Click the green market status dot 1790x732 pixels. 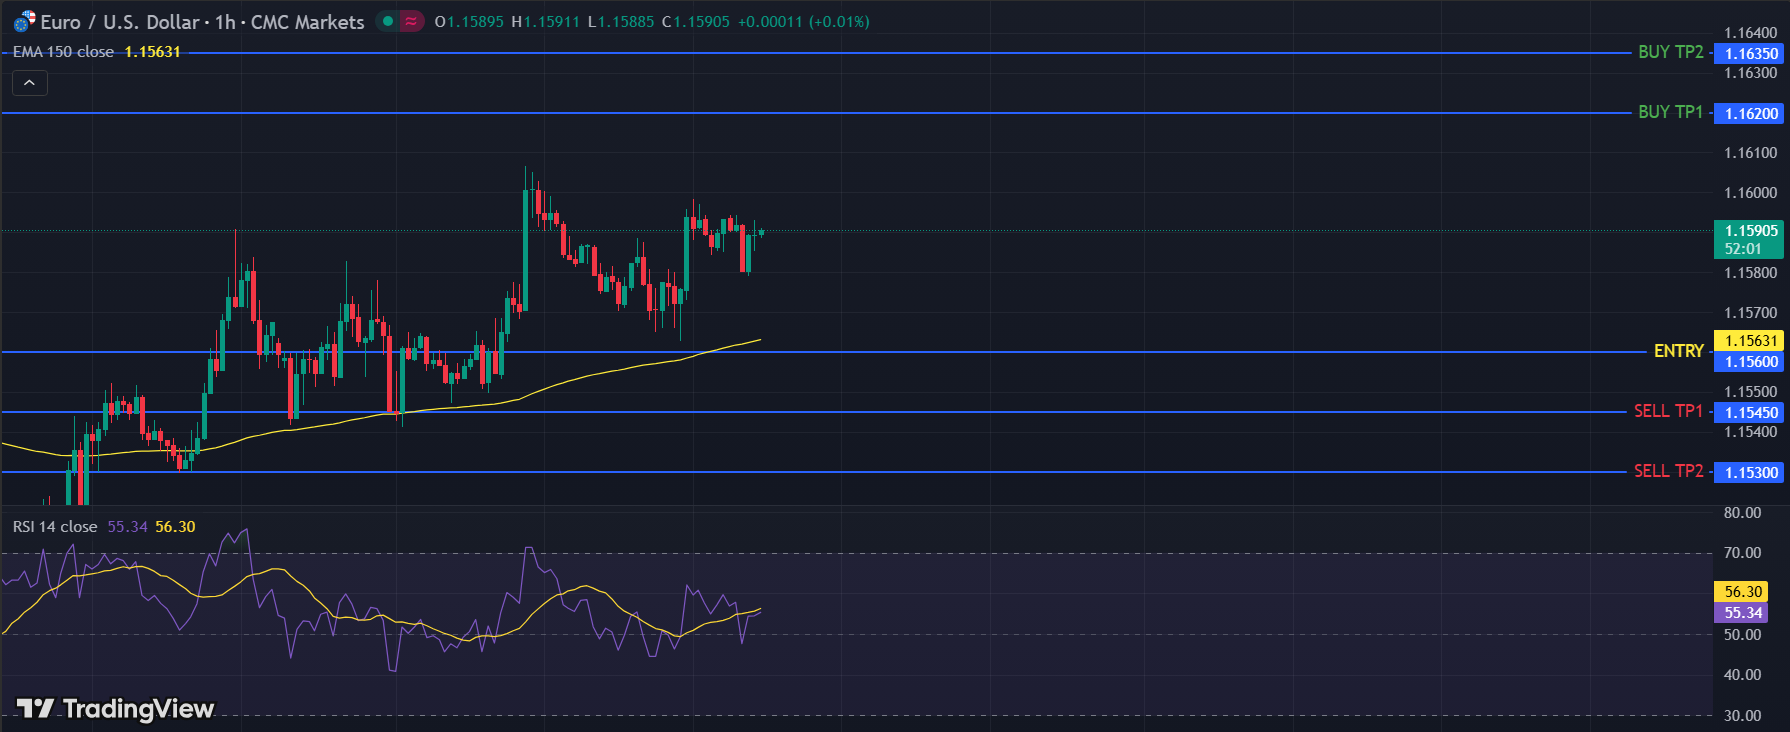click(x=388, y=21)
